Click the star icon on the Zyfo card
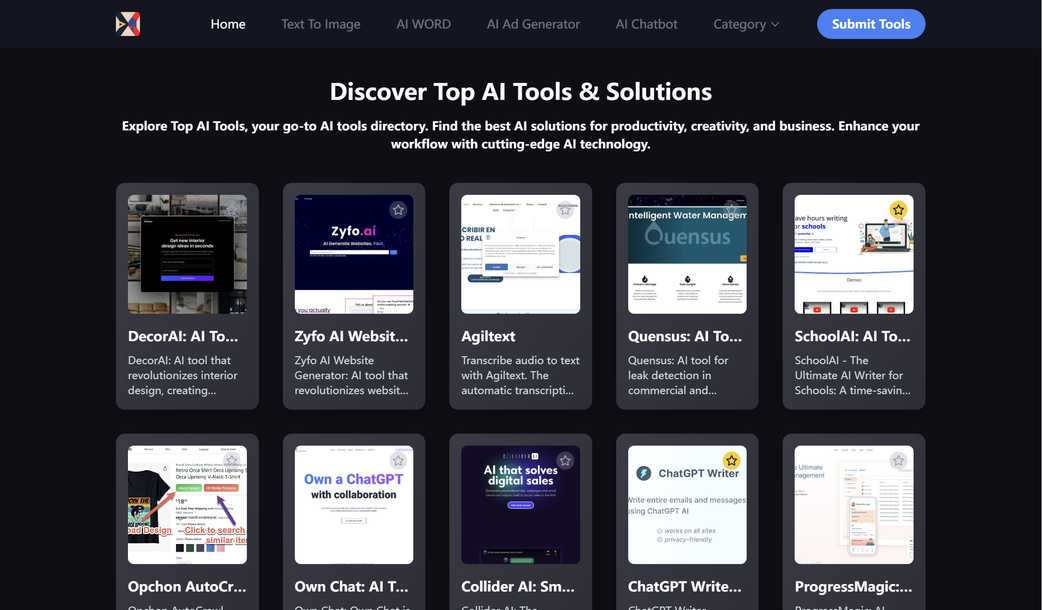This screenshot has width=1042, height=610. pyautogui.click(x=397, y=209)
